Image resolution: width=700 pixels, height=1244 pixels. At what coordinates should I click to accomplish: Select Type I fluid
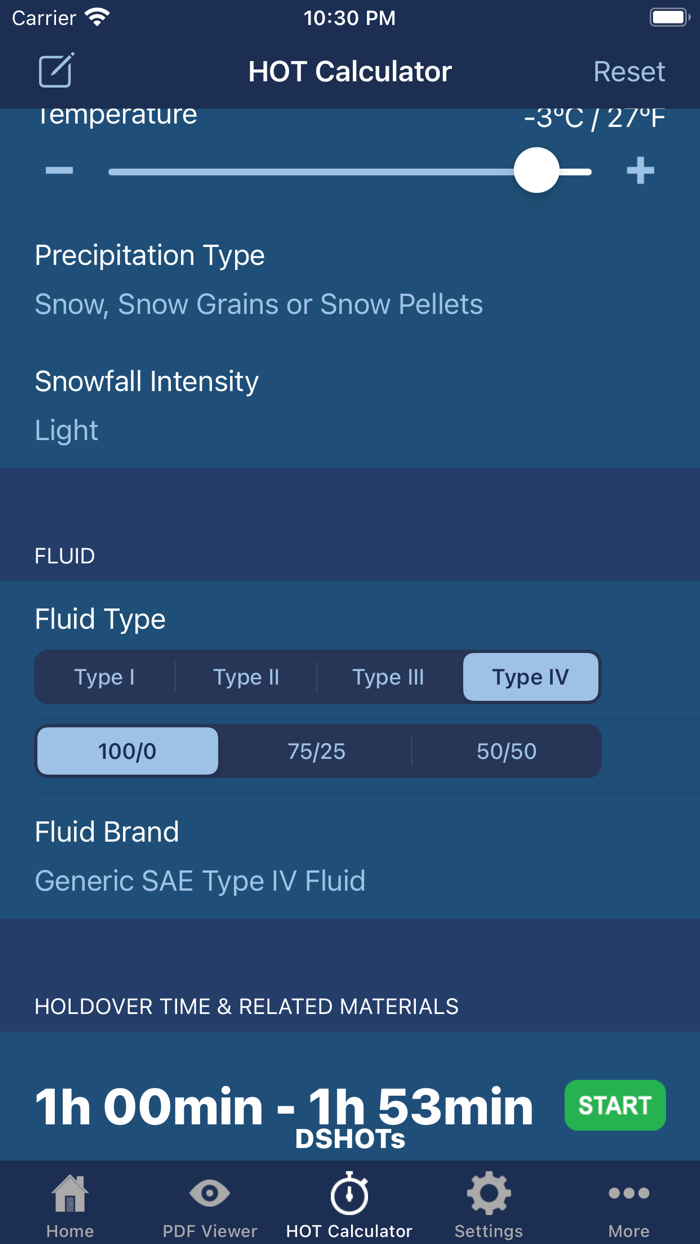click(105, 677)
